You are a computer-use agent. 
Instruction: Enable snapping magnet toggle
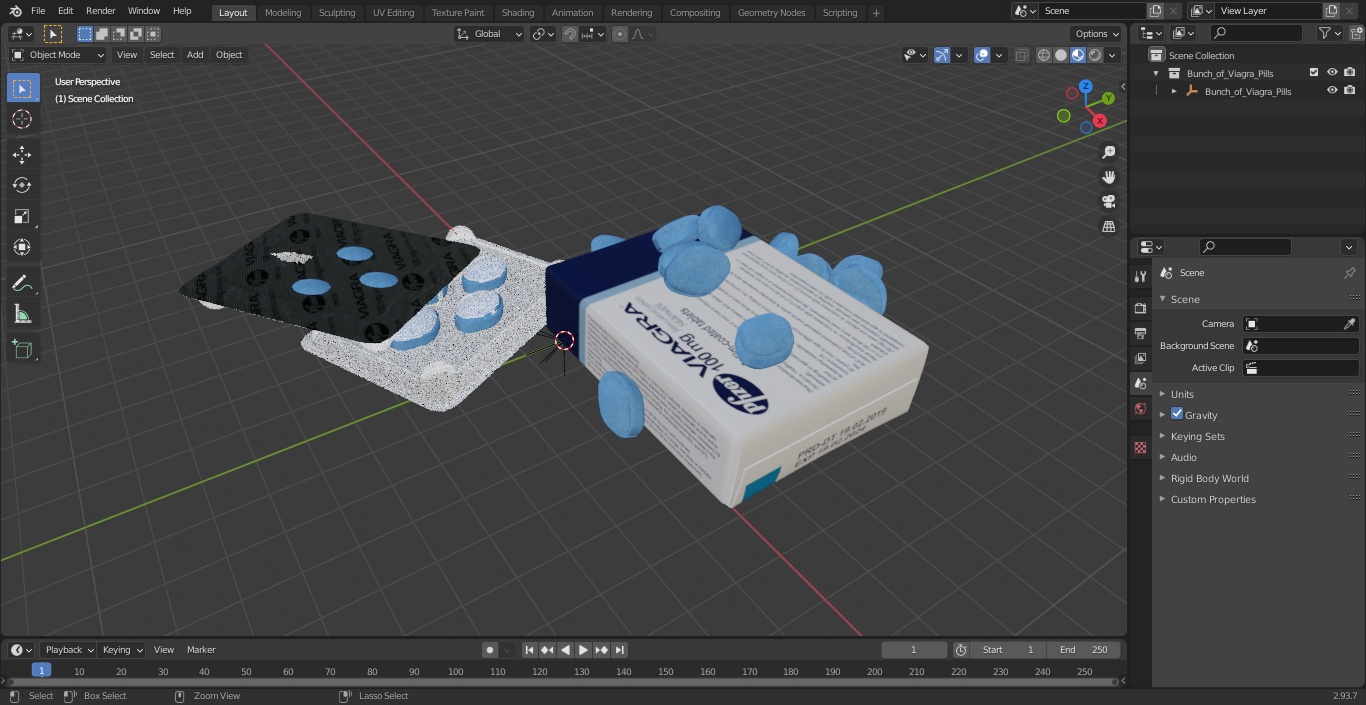click(x=570, y=34)
